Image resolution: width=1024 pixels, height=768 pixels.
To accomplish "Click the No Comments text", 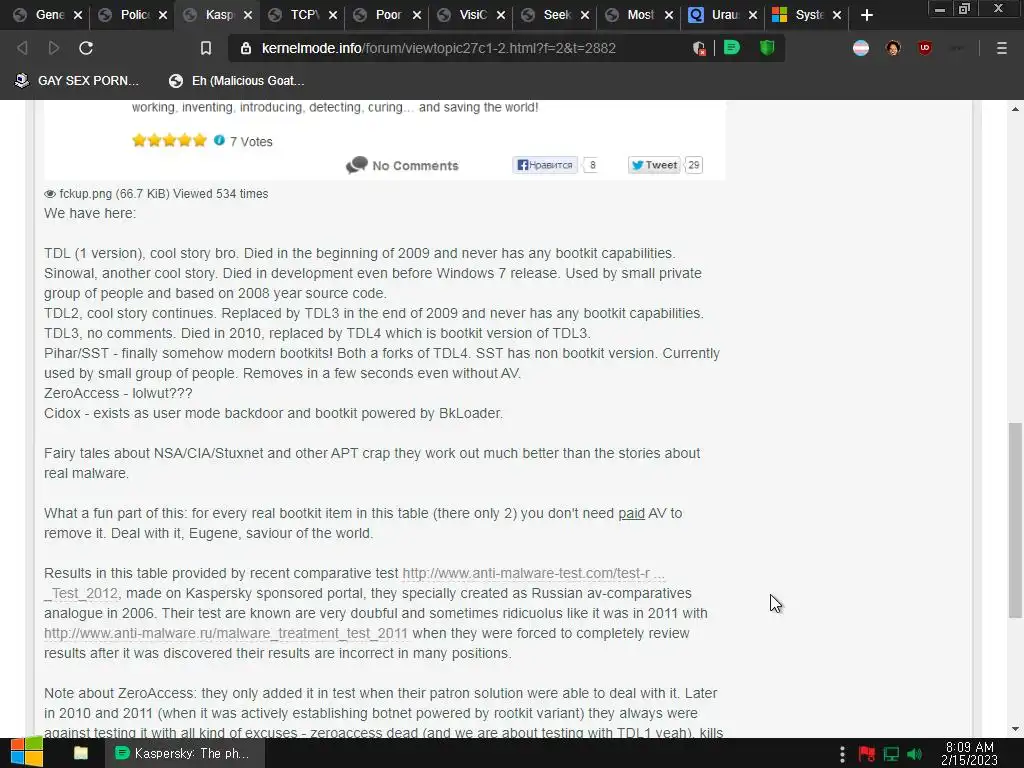I will pos(415,166).
